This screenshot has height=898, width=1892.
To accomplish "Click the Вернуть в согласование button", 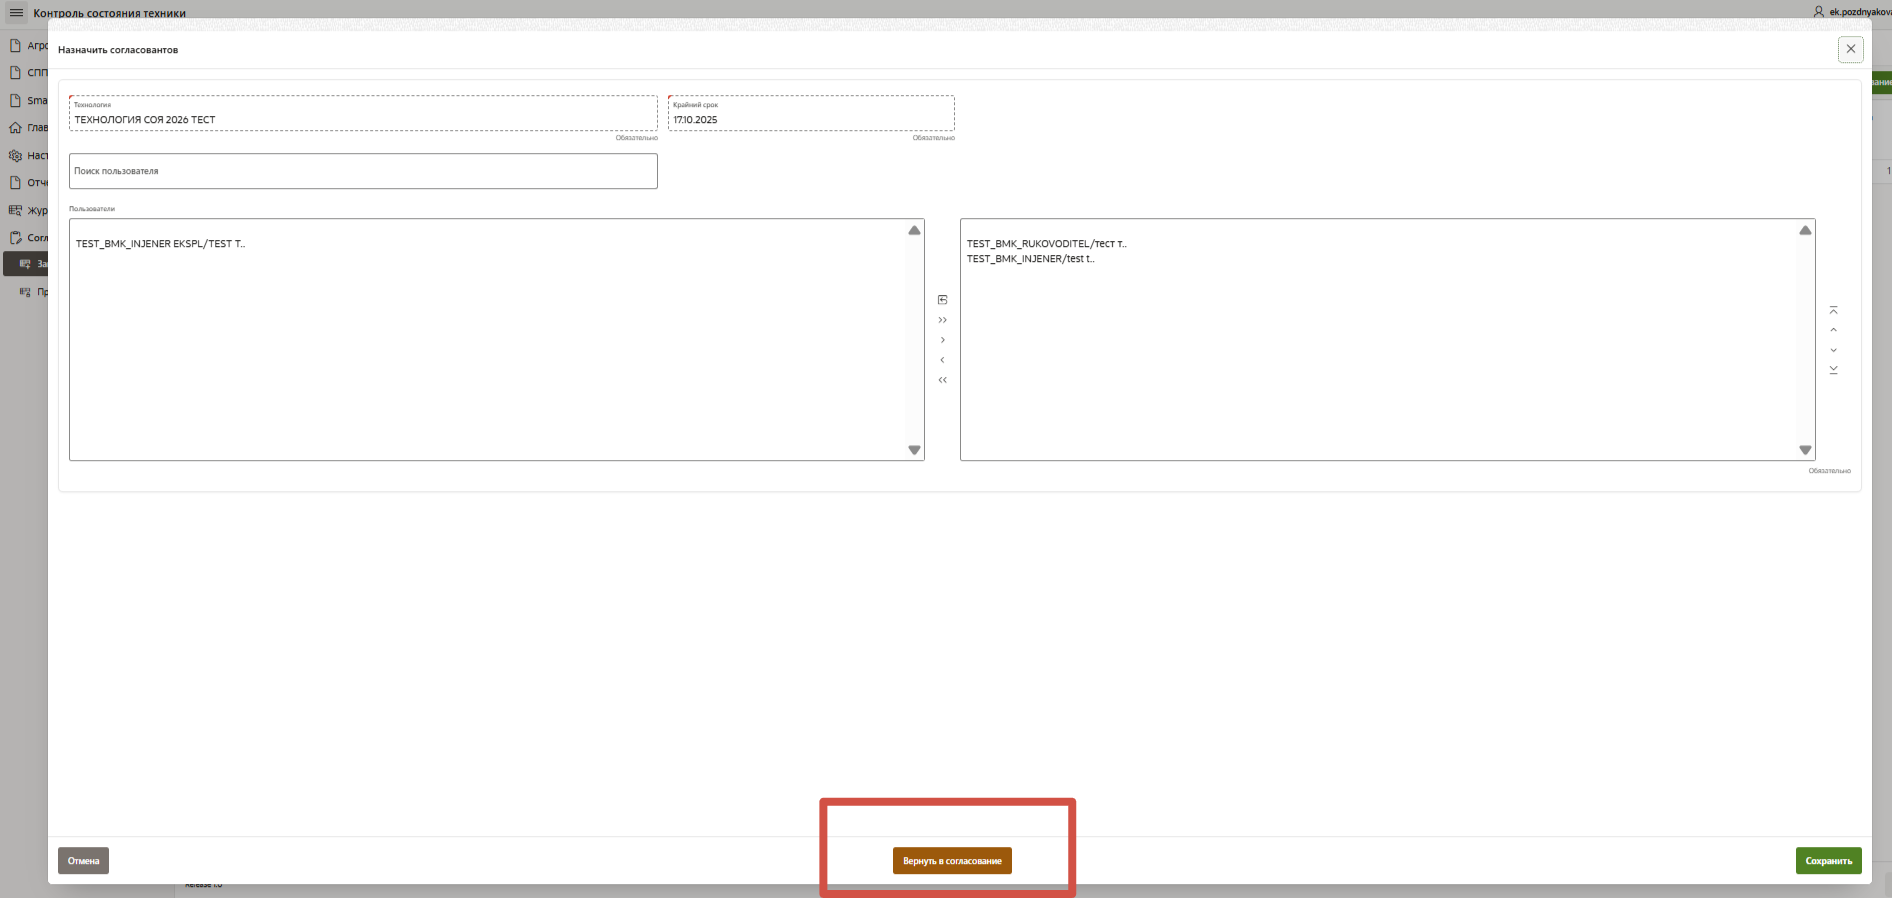I will 951,861.
